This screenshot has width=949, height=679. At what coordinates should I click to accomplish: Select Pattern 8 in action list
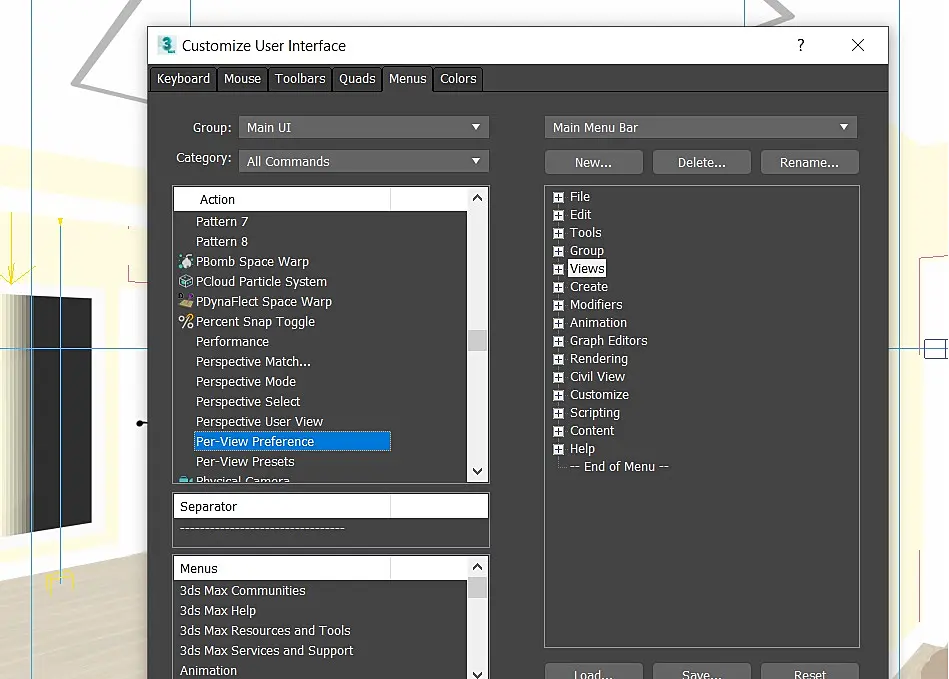(x=222, y=241)
